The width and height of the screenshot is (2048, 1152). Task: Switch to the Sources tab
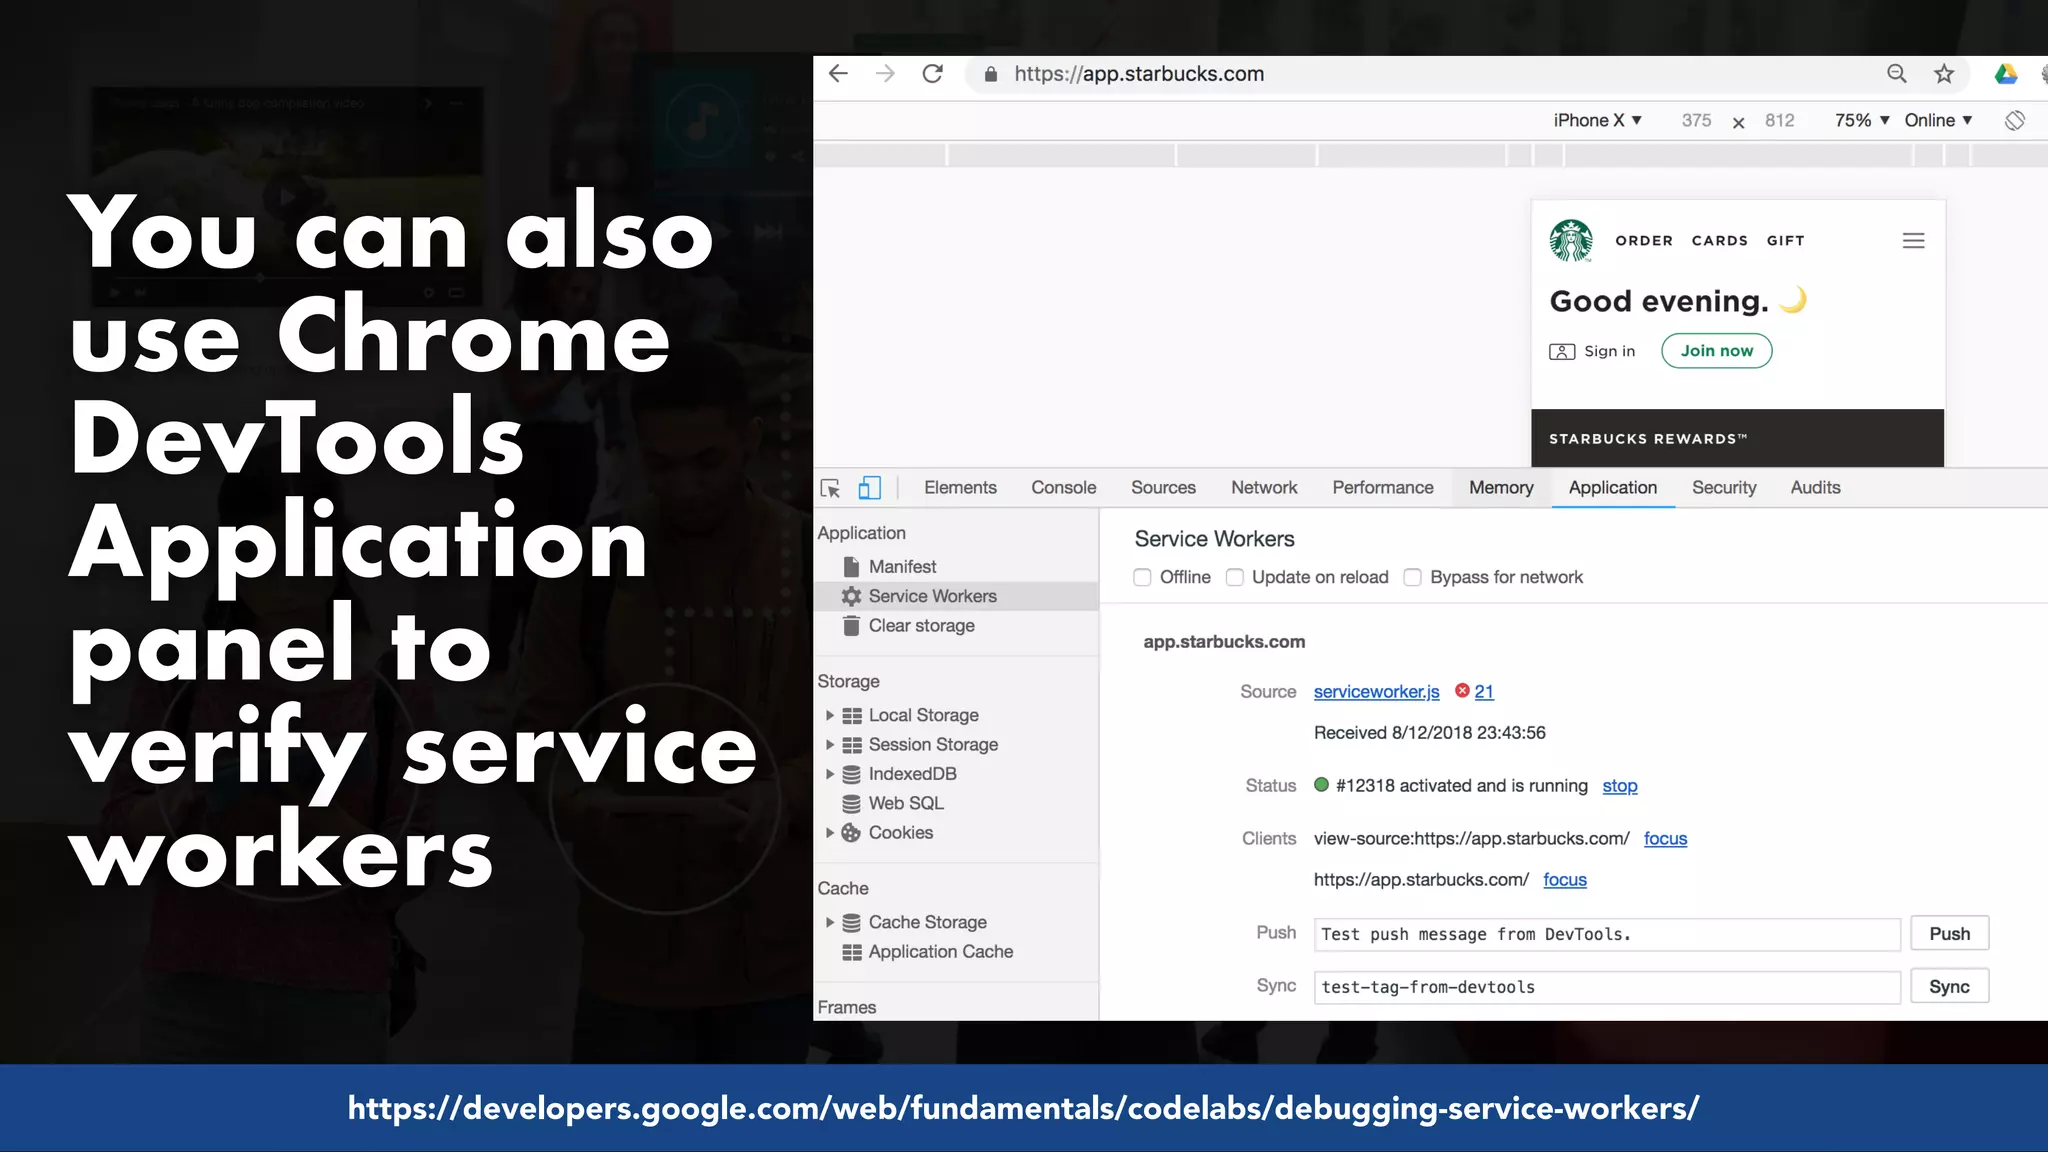(x=1163, y=488)
